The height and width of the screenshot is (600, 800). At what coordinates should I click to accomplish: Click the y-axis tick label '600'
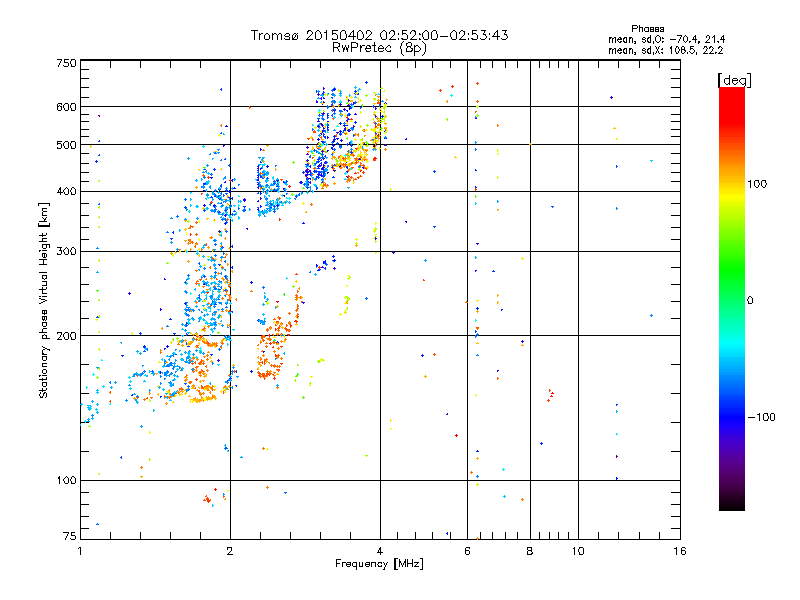tap(66, 107)
